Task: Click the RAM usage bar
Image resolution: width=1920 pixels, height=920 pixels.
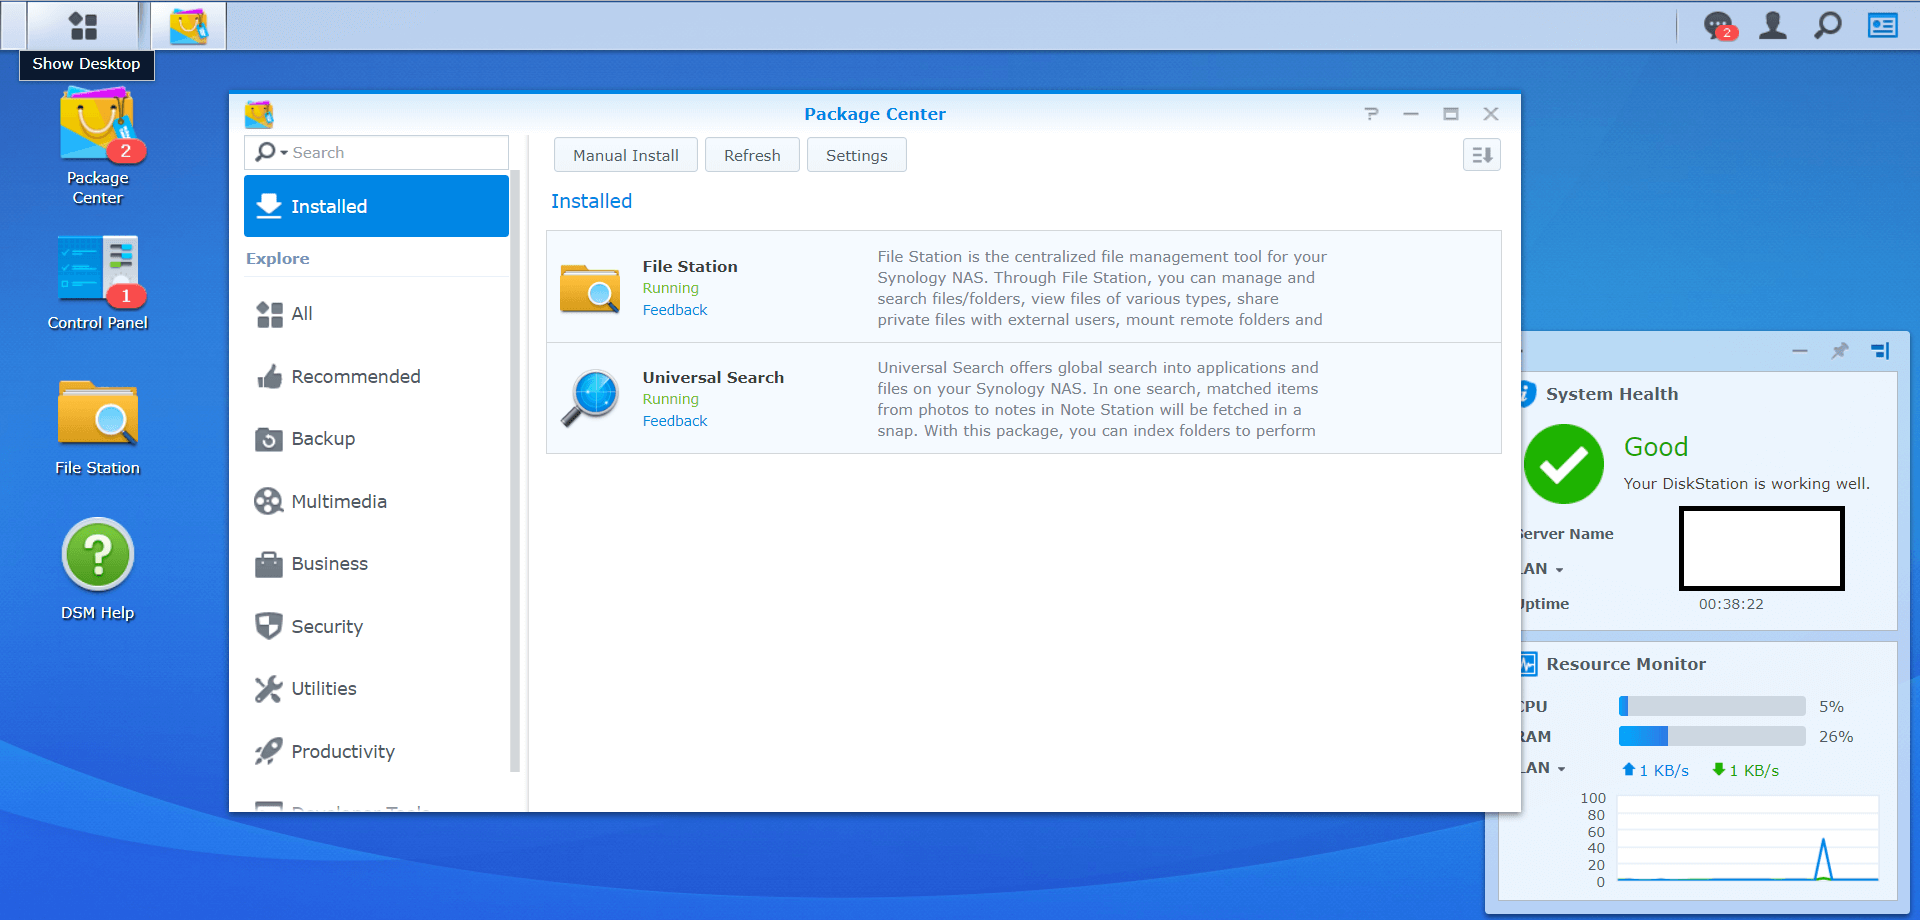Action: coord(1712,736)
